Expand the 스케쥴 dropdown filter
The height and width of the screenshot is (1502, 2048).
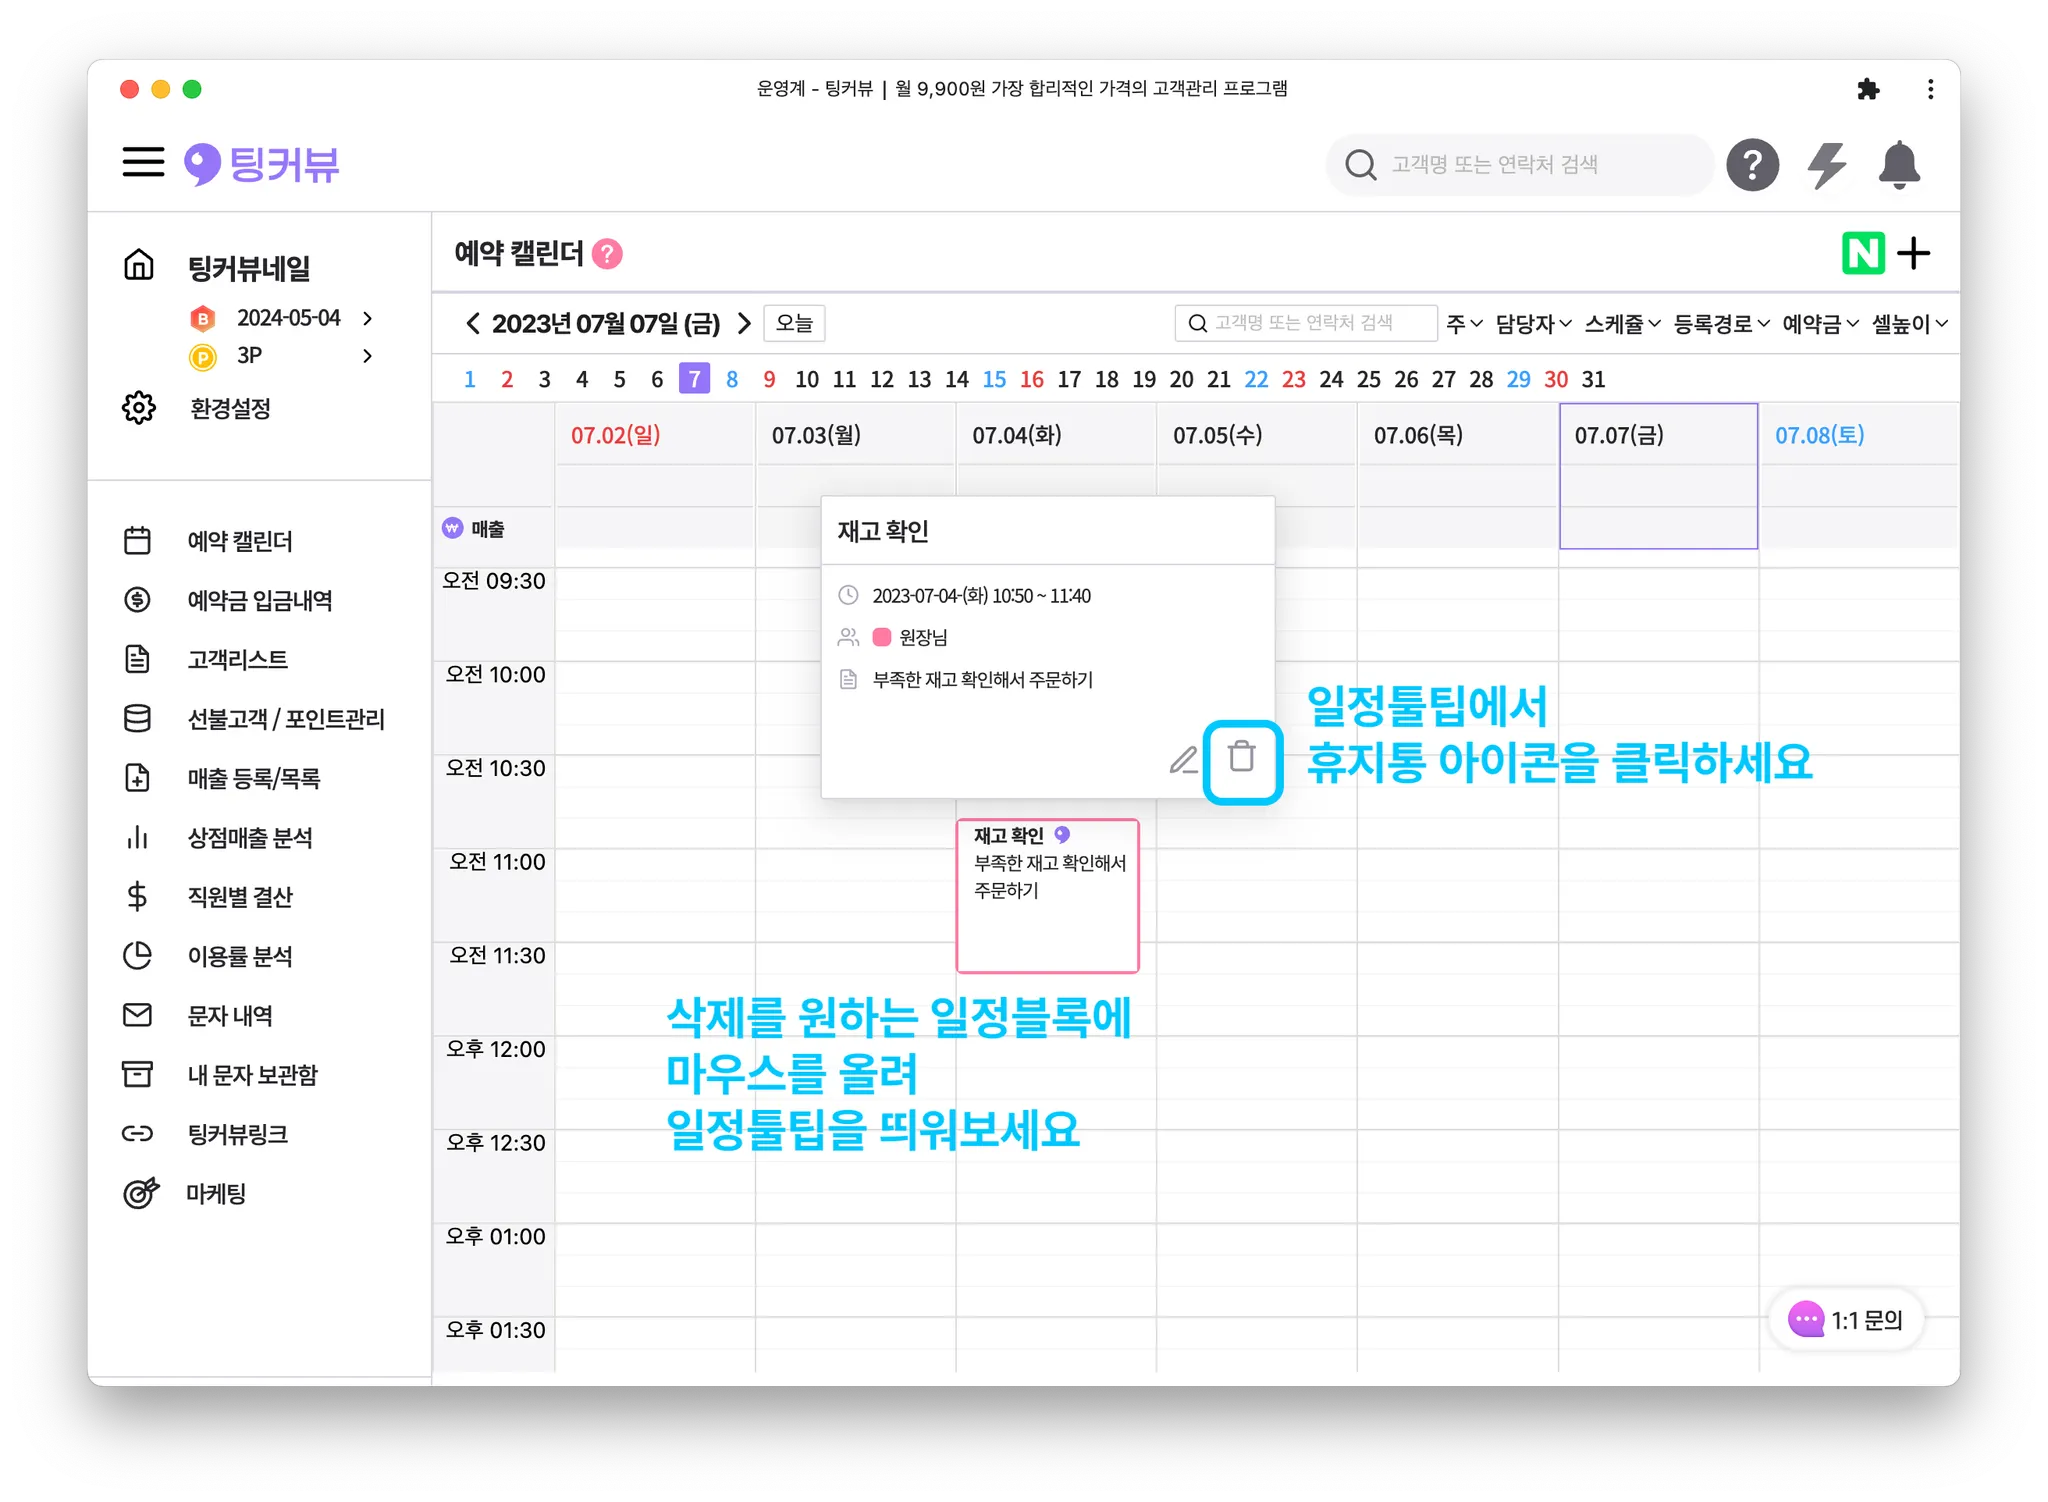pos(1621,324)
